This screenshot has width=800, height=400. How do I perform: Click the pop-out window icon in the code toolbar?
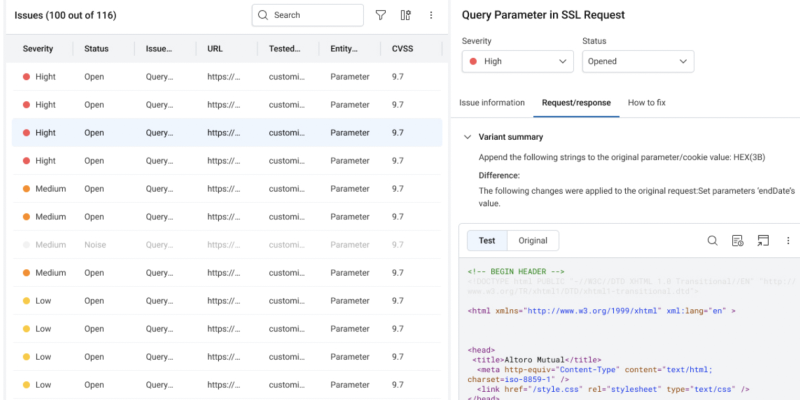(x=763, y=240)
